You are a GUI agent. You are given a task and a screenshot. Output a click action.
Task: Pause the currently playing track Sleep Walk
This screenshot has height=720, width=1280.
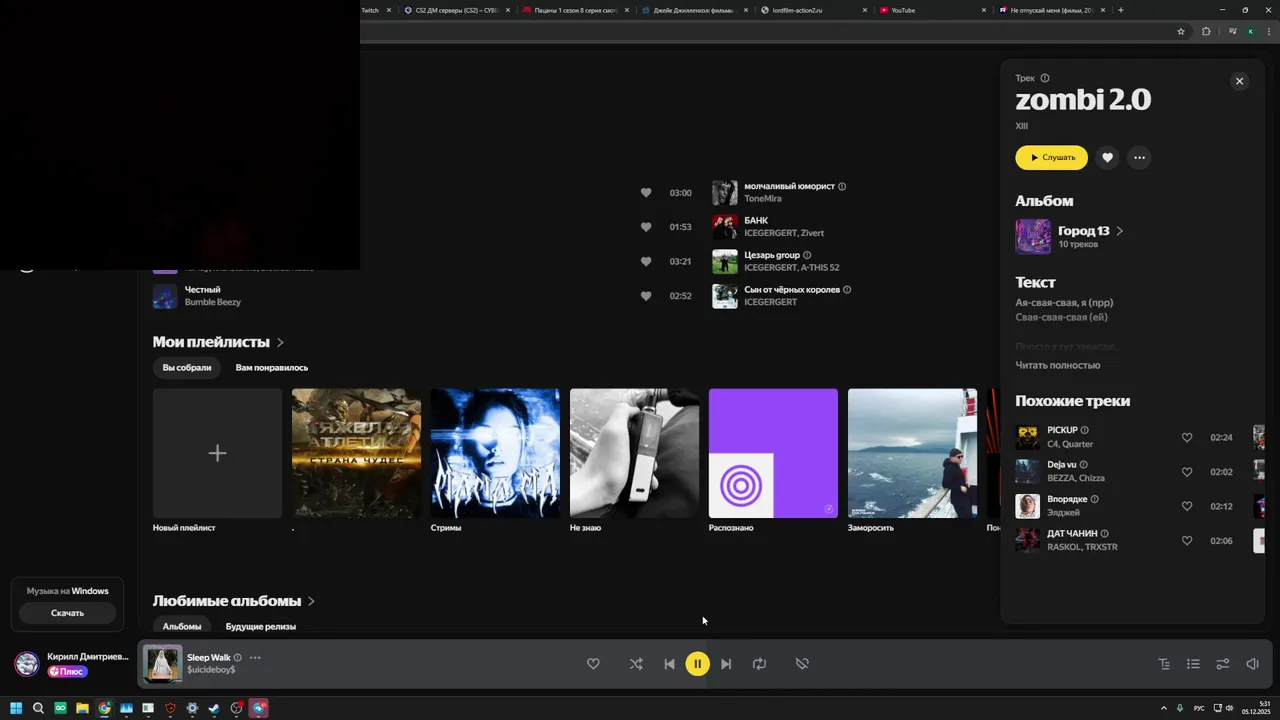(x=697, y=664)
